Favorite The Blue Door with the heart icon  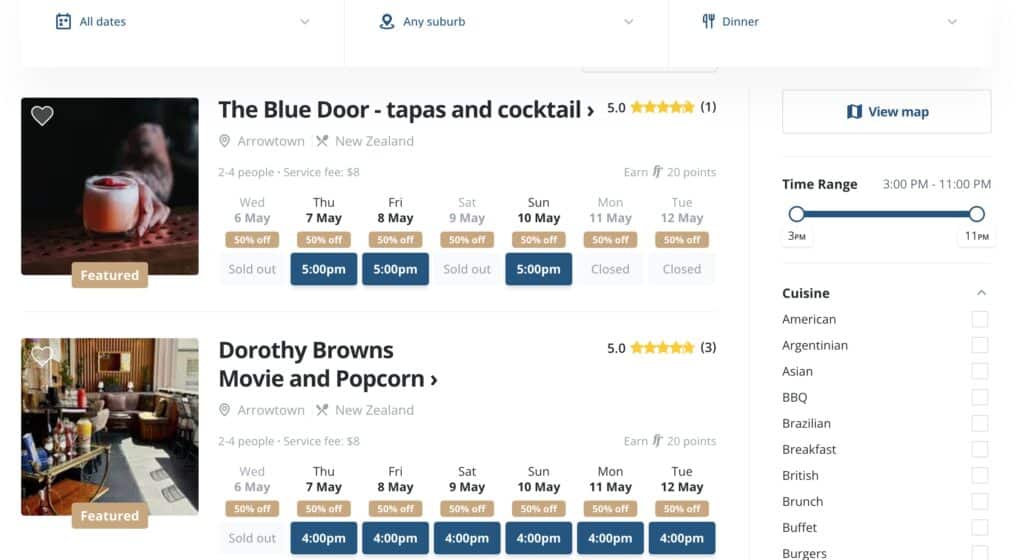[x=42, y=116]
